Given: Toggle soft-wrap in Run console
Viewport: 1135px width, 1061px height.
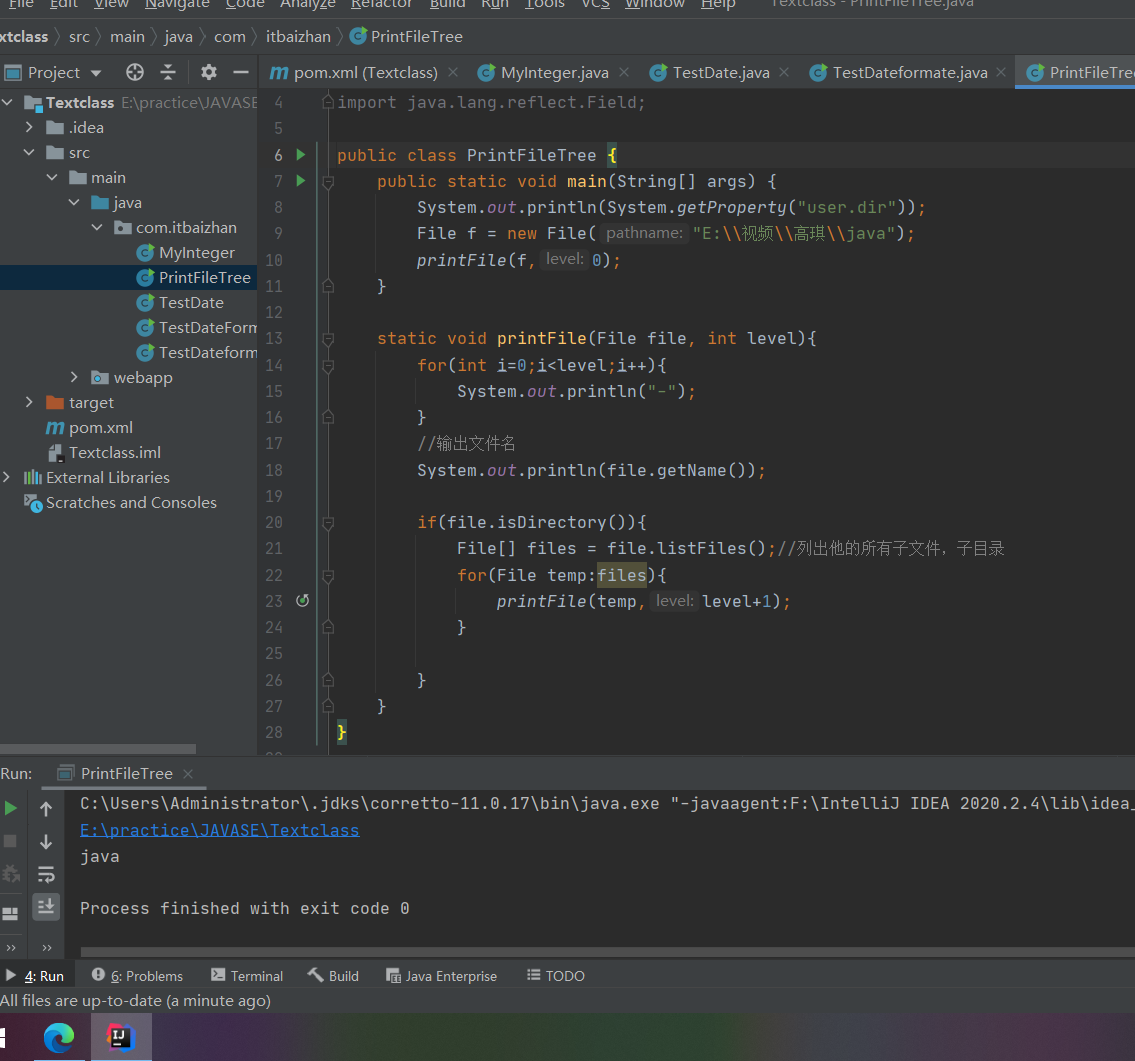Looking at the screenshot, I should click(46, 875).
